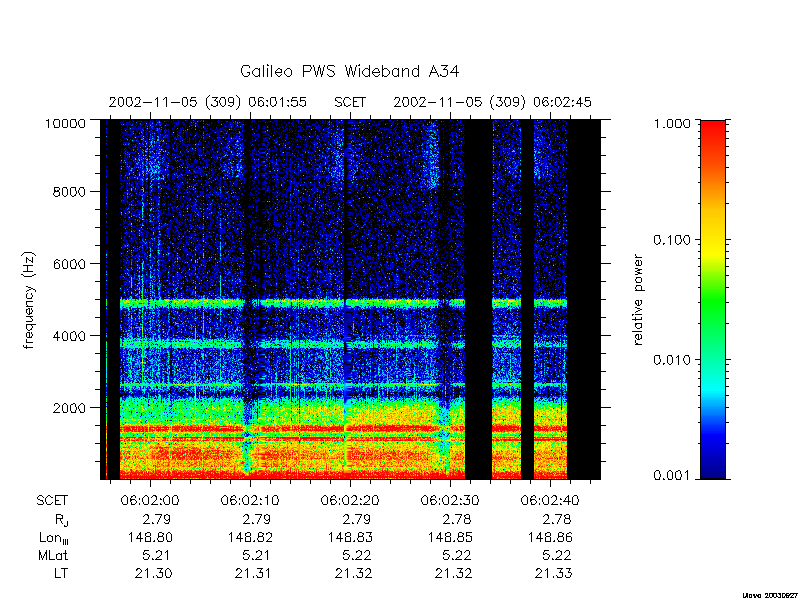Select the start time "2002-11-05 (309) 06:01:55"
Screen dimensions: 800x600
[x=208, y=103]
